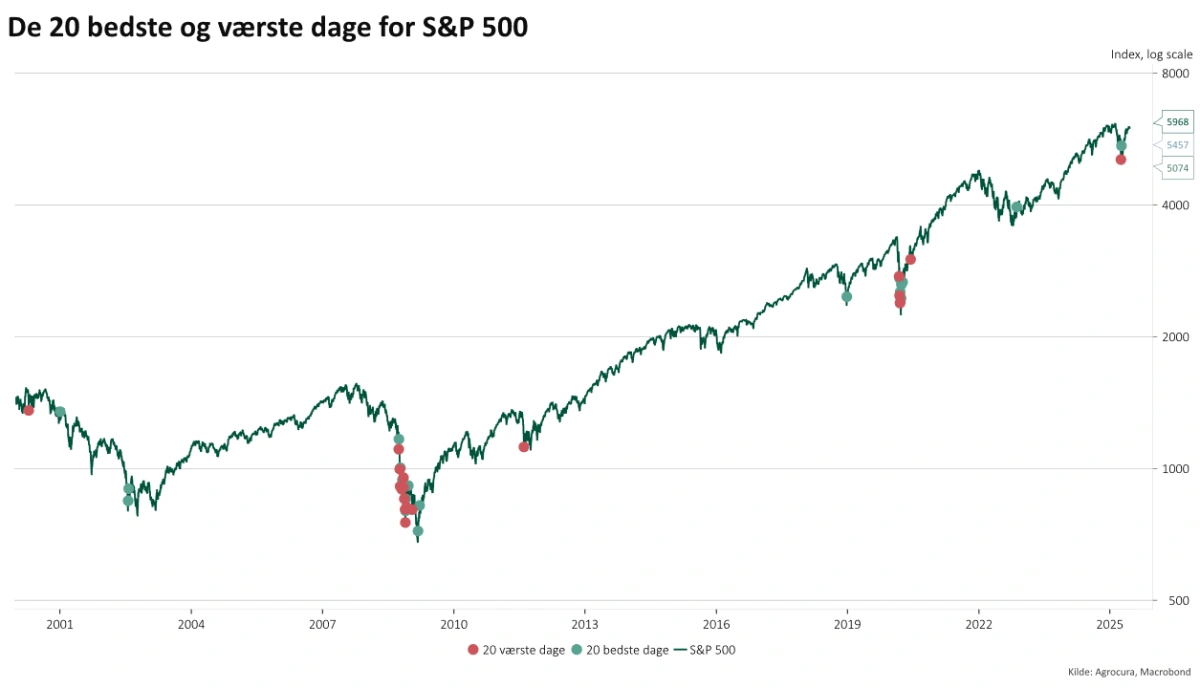The height and width of the screenshot is (688, 1200).
Task: Click the lowest green dot in early 2009
Action: tap(418, 531)
